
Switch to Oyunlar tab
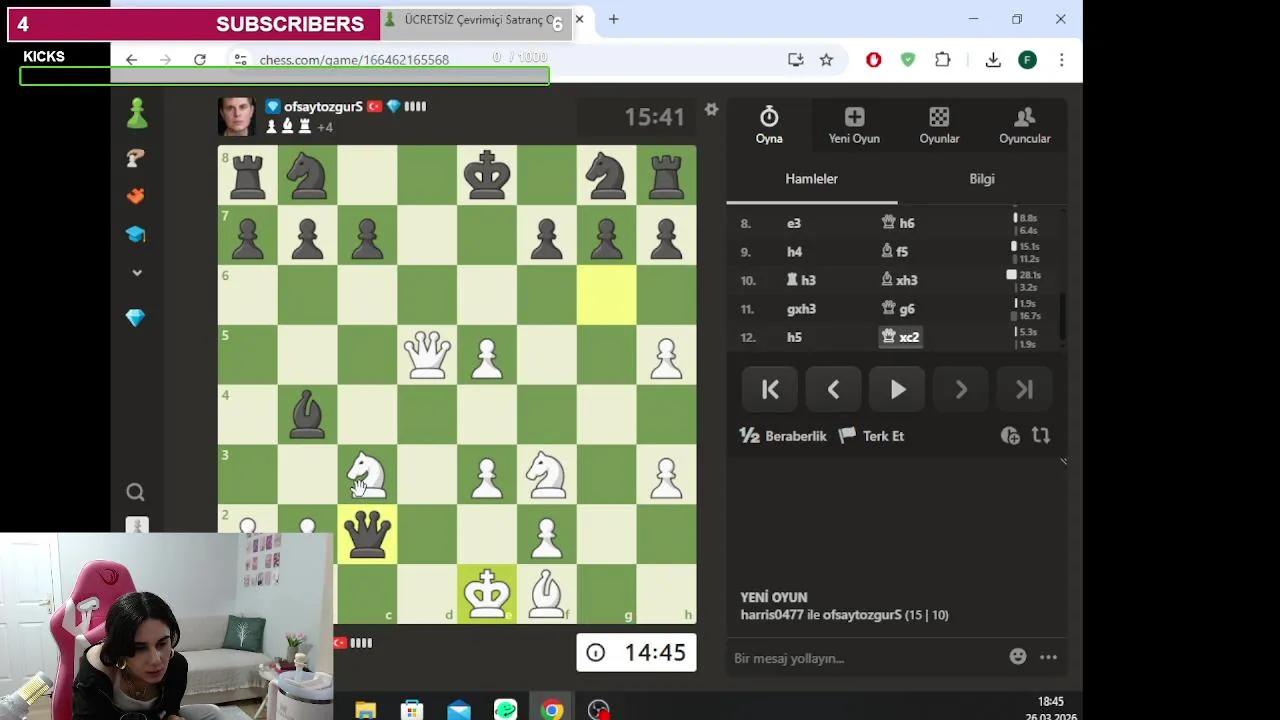pos(939,126)
